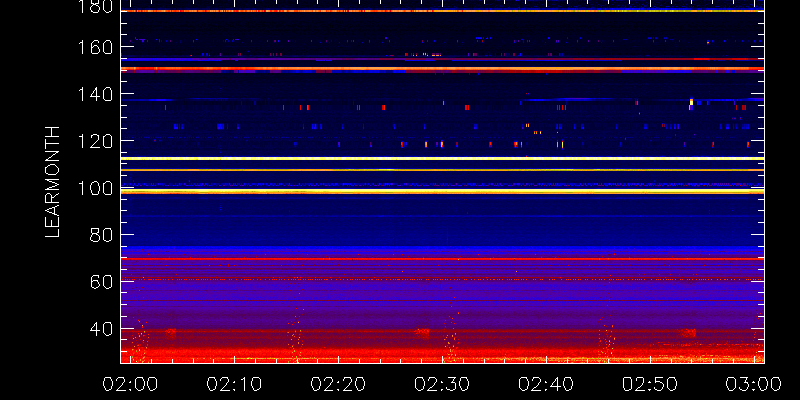The height and width of the screenshot is (400, 800).
Task: Click the LEARMONTH vertical axis label
Action: pos(53,182)
